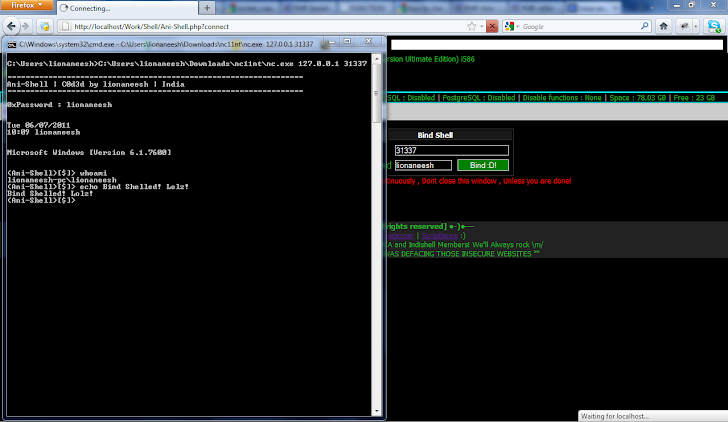Open the Google search engine selector

(512, 26)
